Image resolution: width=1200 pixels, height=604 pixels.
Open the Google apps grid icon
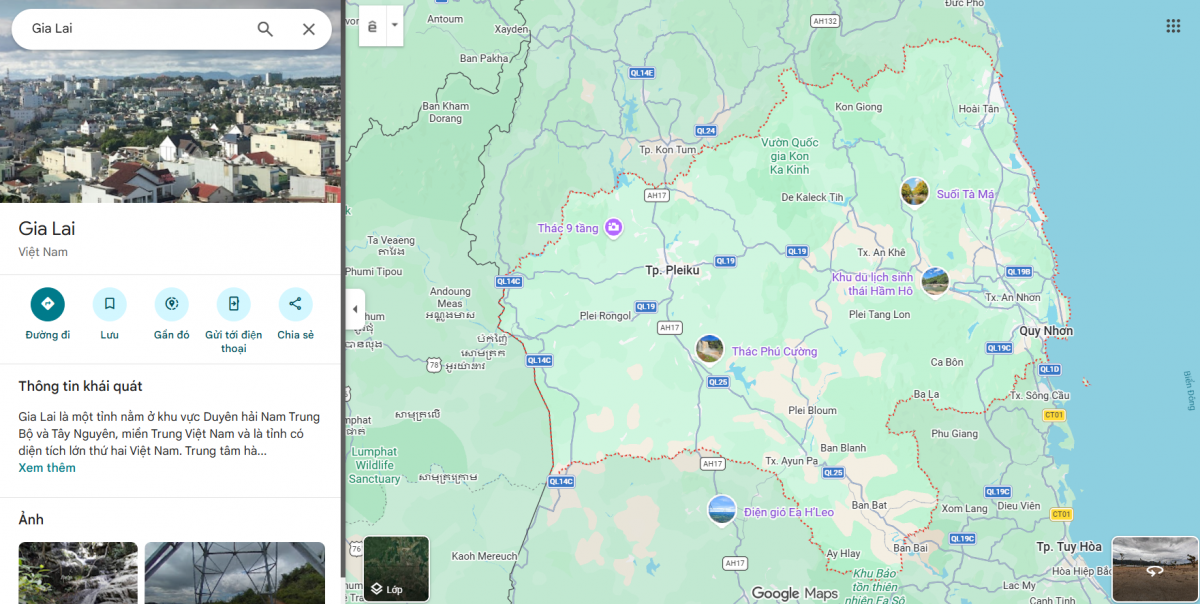[x=1173, y=25]
